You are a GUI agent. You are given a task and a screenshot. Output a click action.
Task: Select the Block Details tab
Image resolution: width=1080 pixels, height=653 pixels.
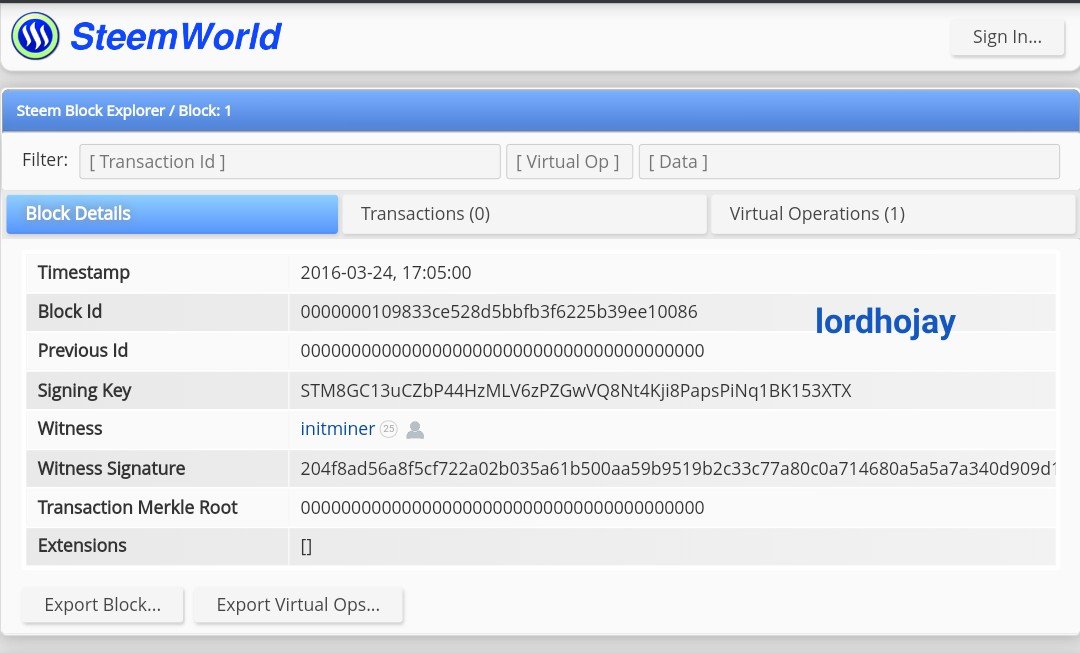coord(172,214)
